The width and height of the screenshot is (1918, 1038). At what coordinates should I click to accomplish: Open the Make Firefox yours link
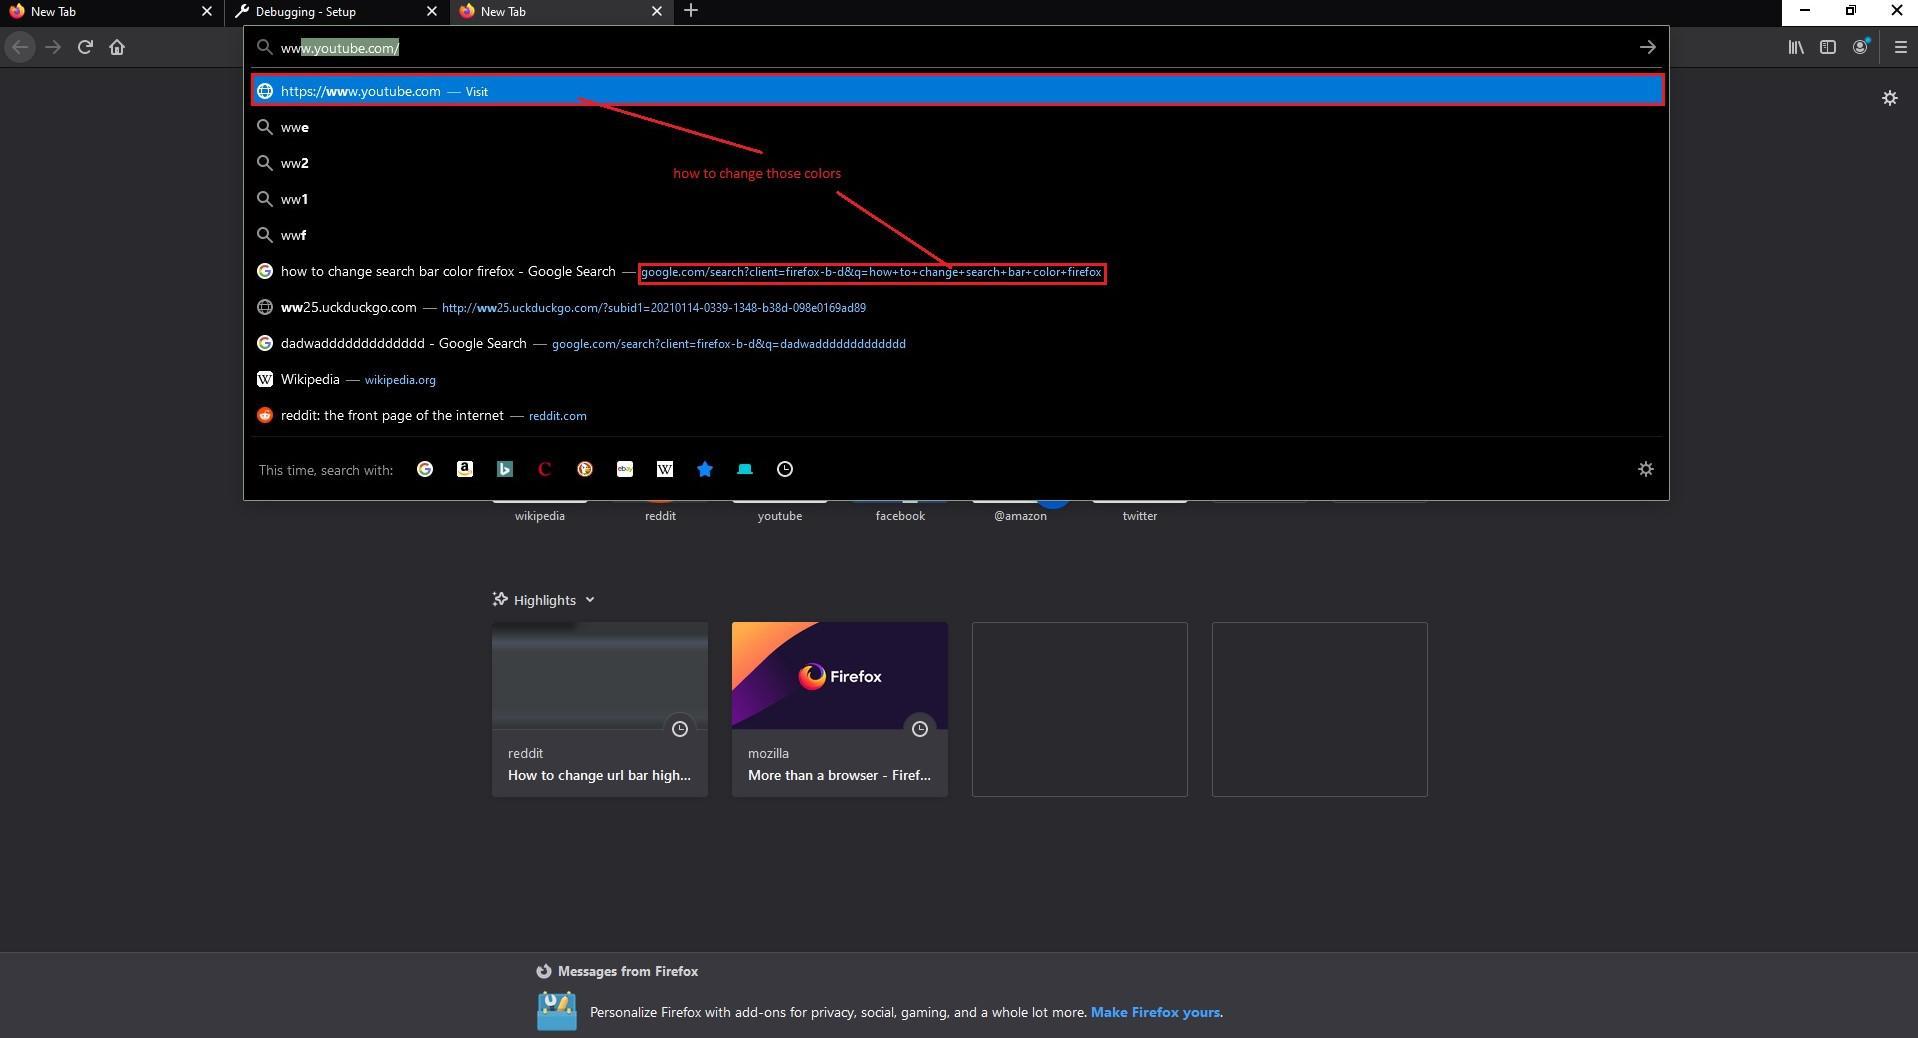[x=1154, y=1012]
